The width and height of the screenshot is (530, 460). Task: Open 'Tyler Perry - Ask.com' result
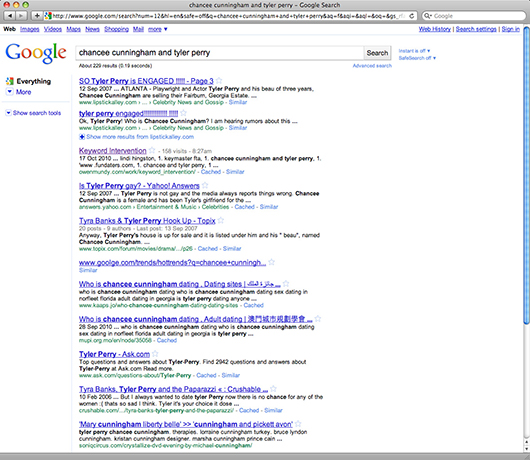(114, 354)
